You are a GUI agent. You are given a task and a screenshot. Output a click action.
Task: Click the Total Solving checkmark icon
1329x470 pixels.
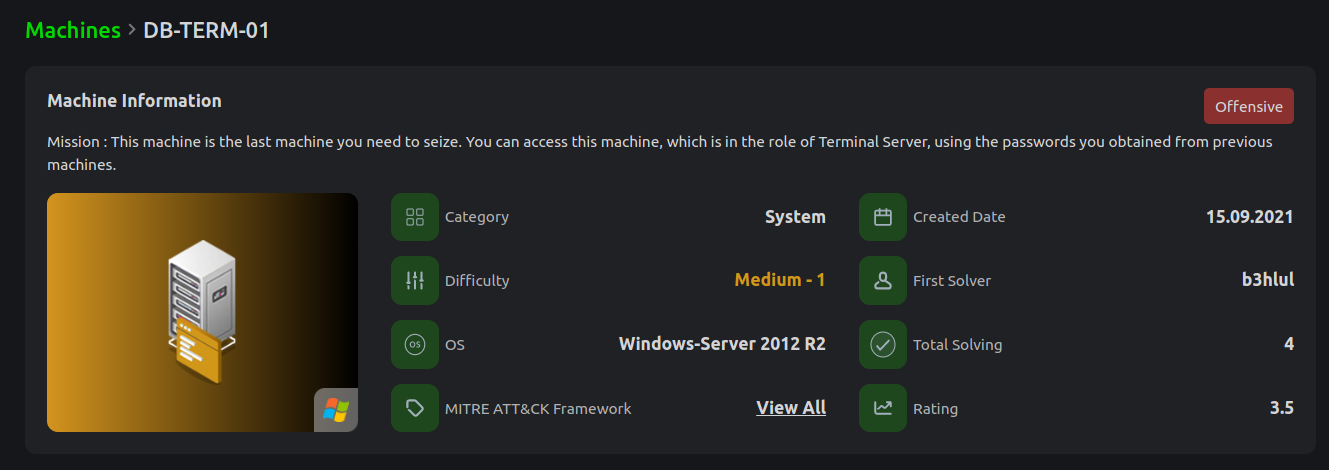pyautogui.click(x=883, y=345)
